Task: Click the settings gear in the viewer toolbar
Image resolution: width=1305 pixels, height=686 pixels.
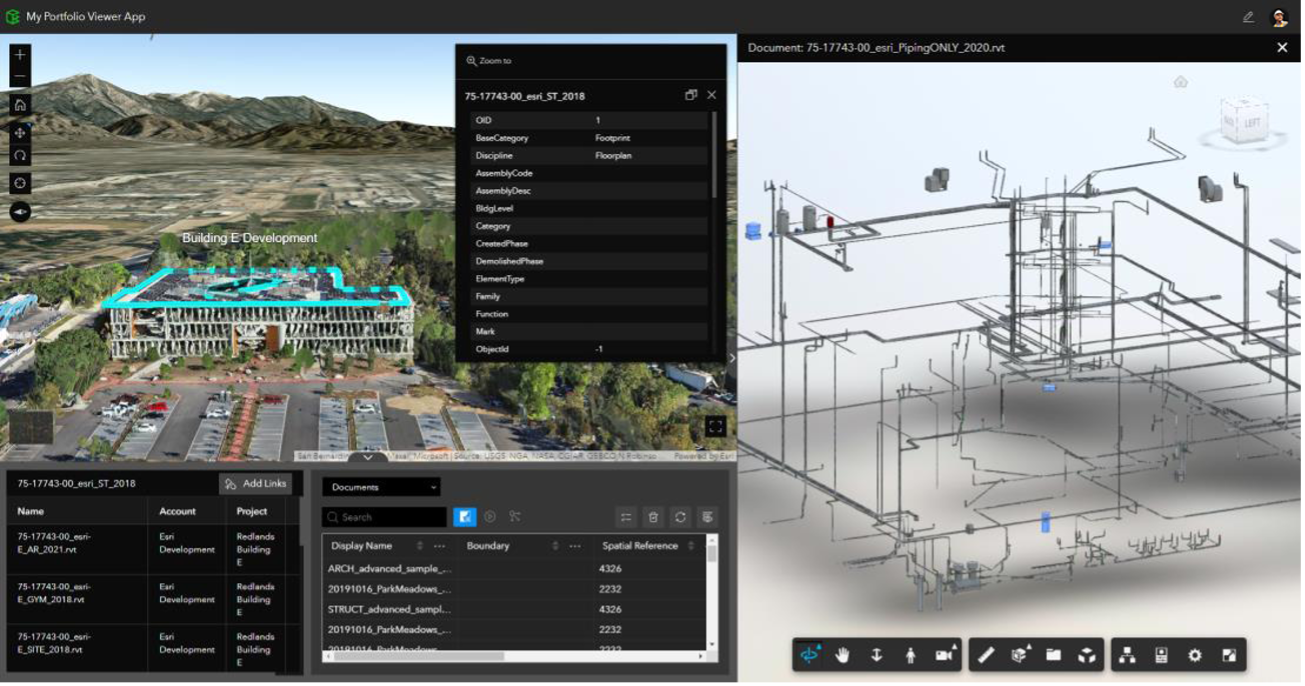Action: [1194, 655]
